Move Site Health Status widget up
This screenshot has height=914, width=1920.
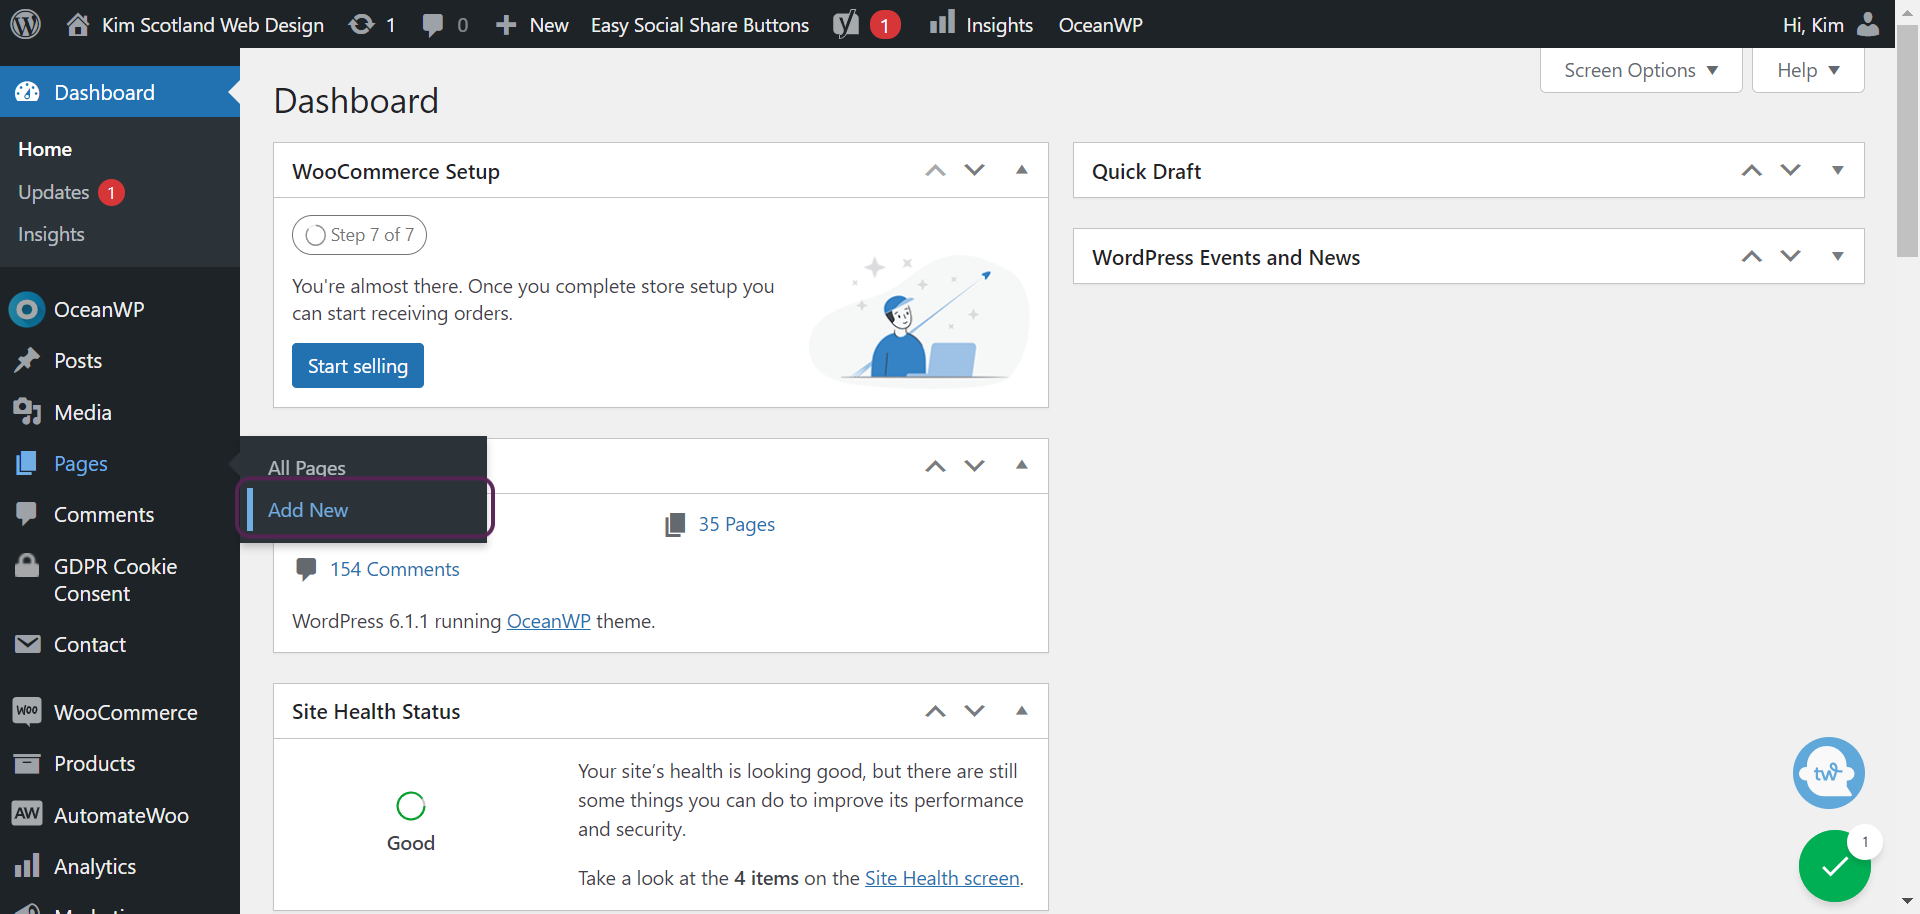[935, 711]
